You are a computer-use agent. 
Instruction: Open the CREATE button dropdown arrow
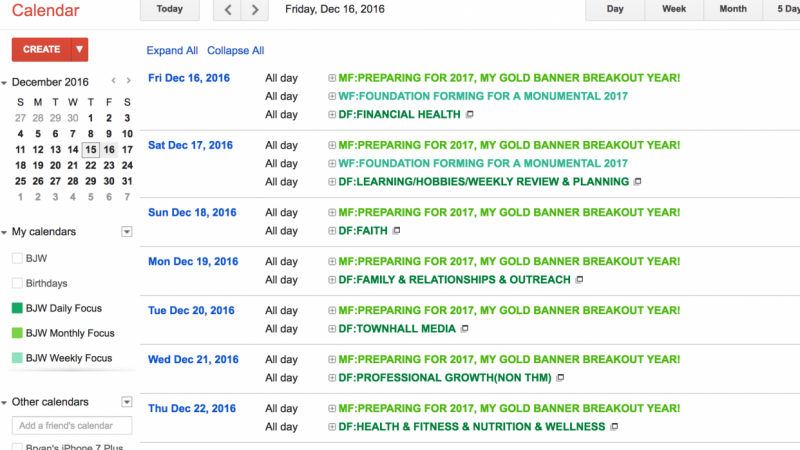click(x=80, y=49)
